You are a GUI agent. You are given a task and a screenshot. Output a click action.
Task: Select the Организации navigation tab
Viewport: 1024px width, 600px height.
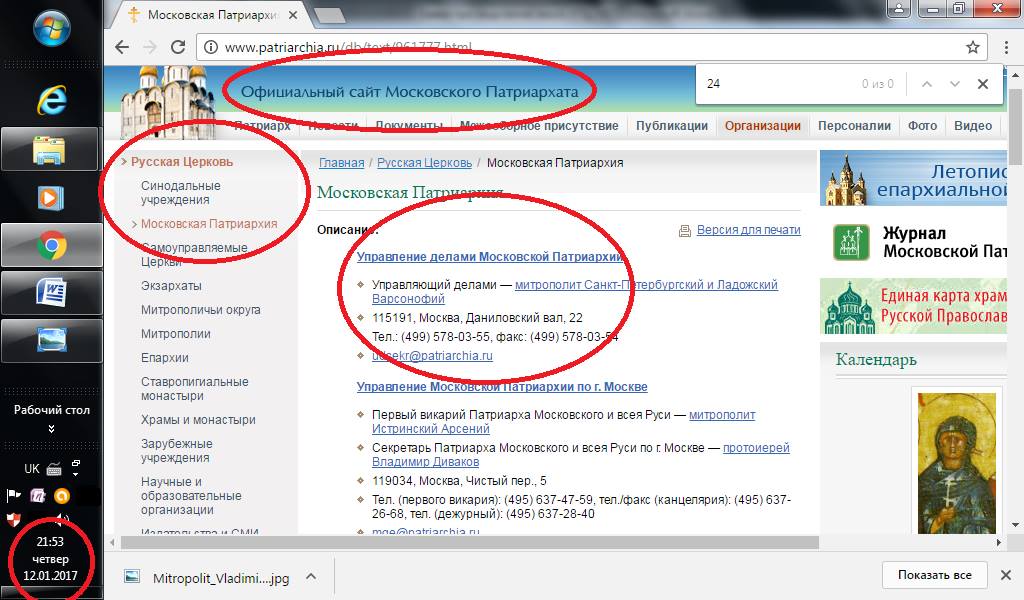[x=763, y=125]
